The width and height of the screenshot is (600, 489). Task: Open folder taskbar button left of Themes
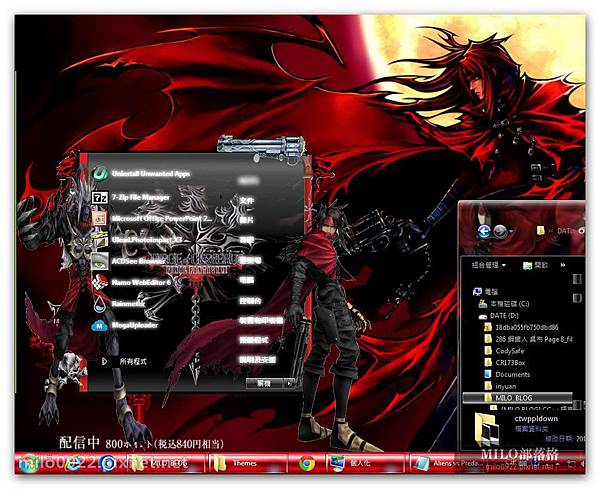[x=165, y=463]
